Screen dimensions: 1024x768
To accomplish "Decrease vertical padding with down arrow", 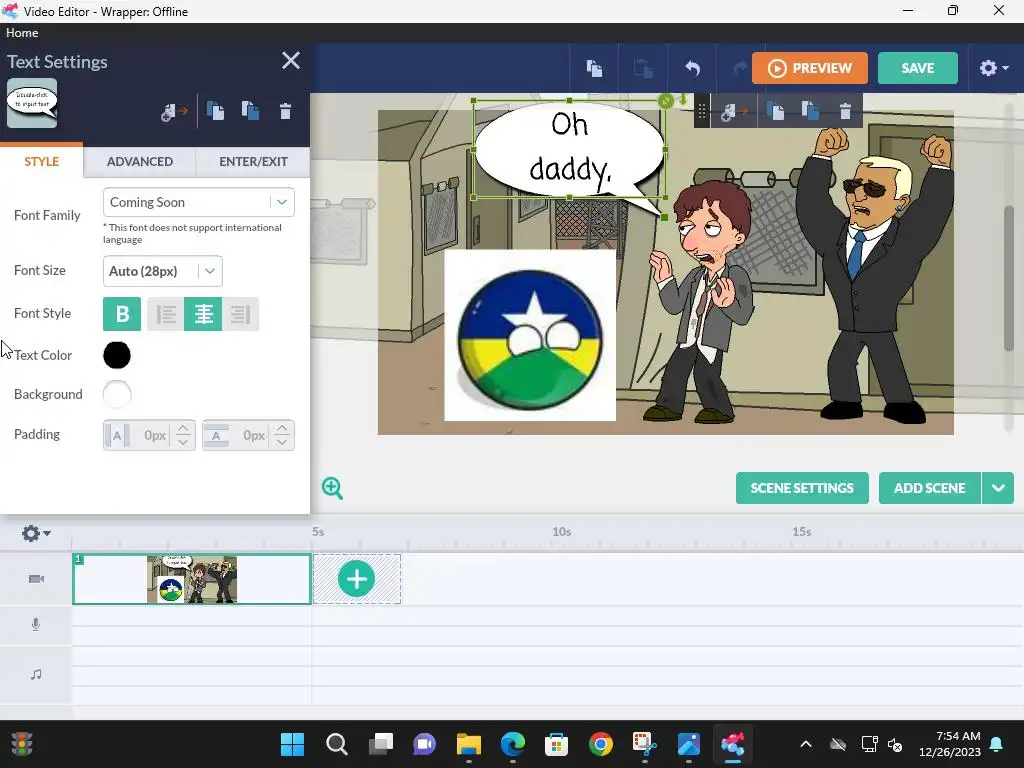I will 281,442.
